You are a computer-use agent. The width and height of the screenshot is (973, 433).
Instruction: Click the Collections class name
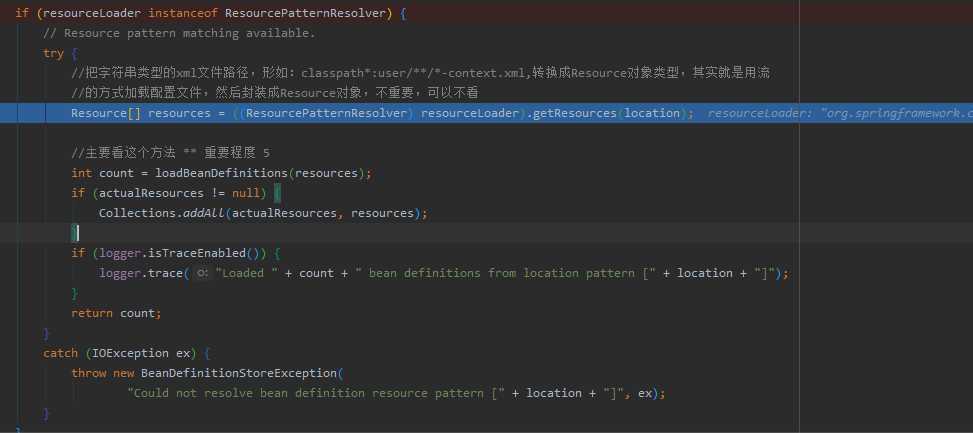point(137,213)
